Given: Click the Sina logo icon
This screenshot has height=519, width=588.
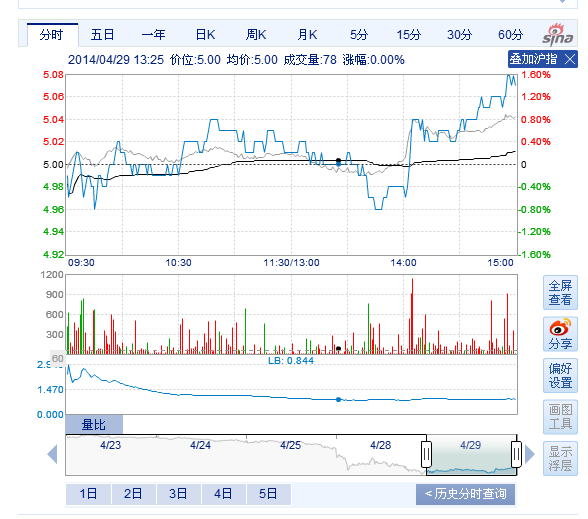Looking at the screenshot, I should coord(558,34).
